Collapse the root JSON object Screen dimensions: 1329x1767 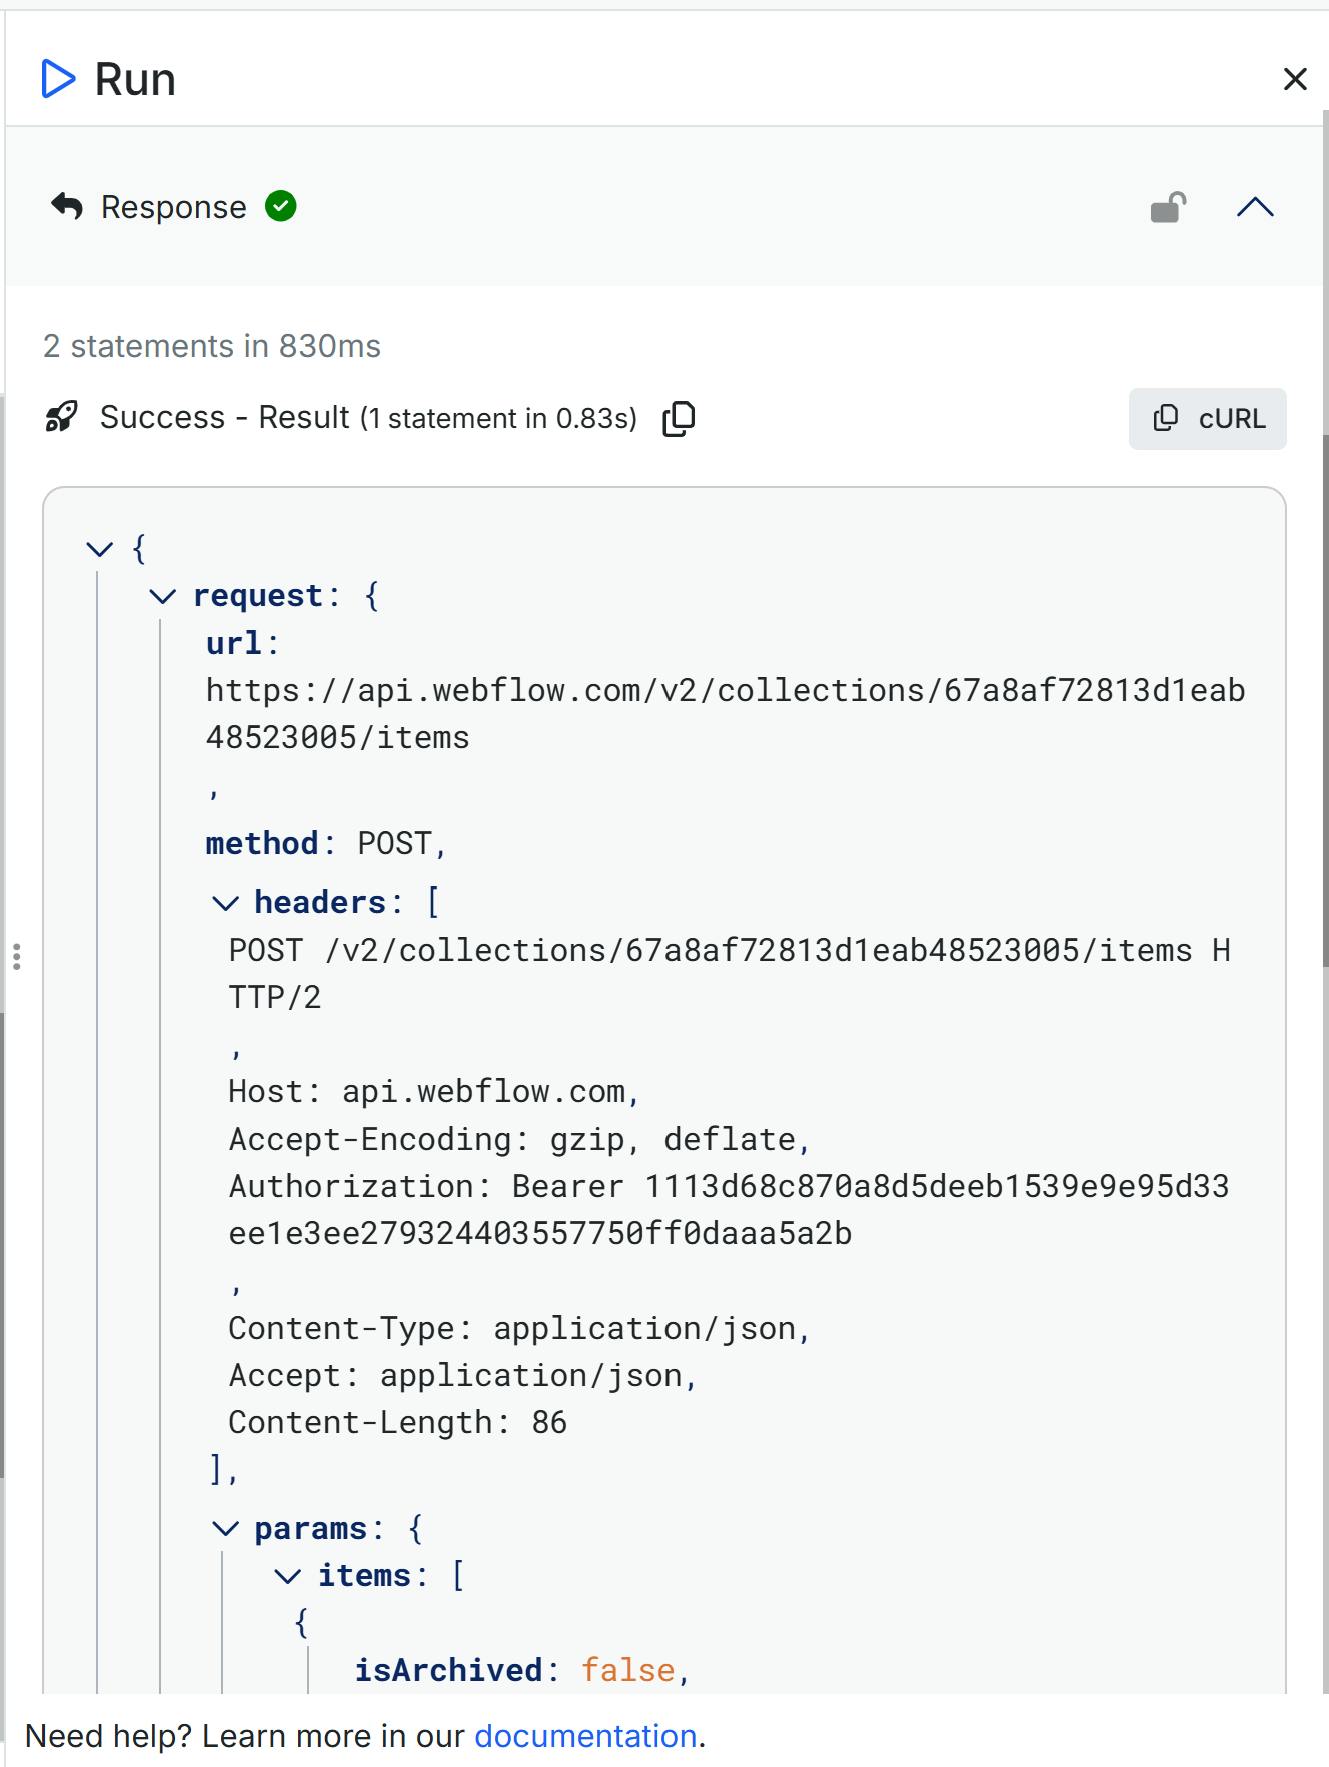[x=100, y=548]
